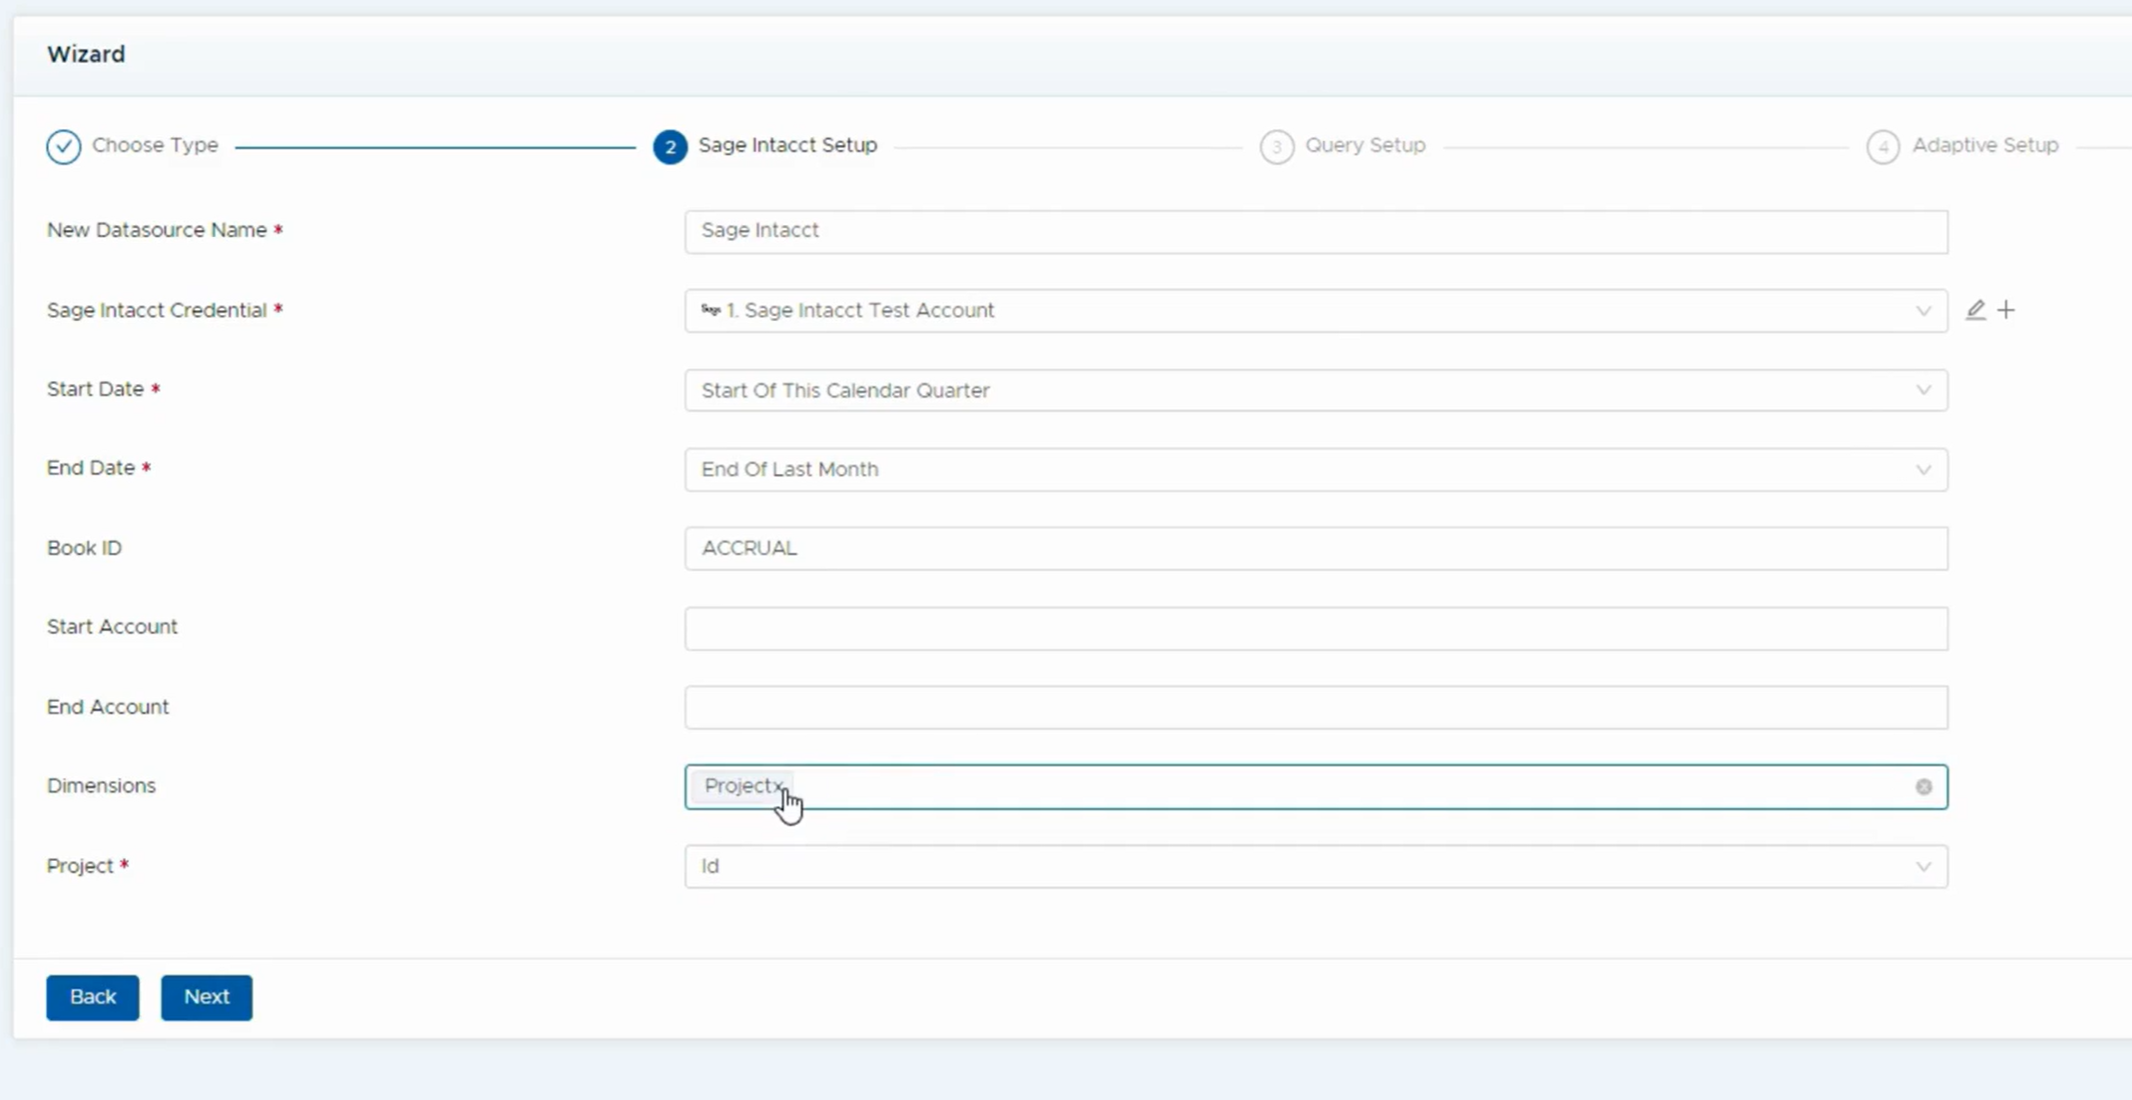Remove the Project dimension tag
The height and width of the screenshot is (1100, 2132).
[779, 788]
